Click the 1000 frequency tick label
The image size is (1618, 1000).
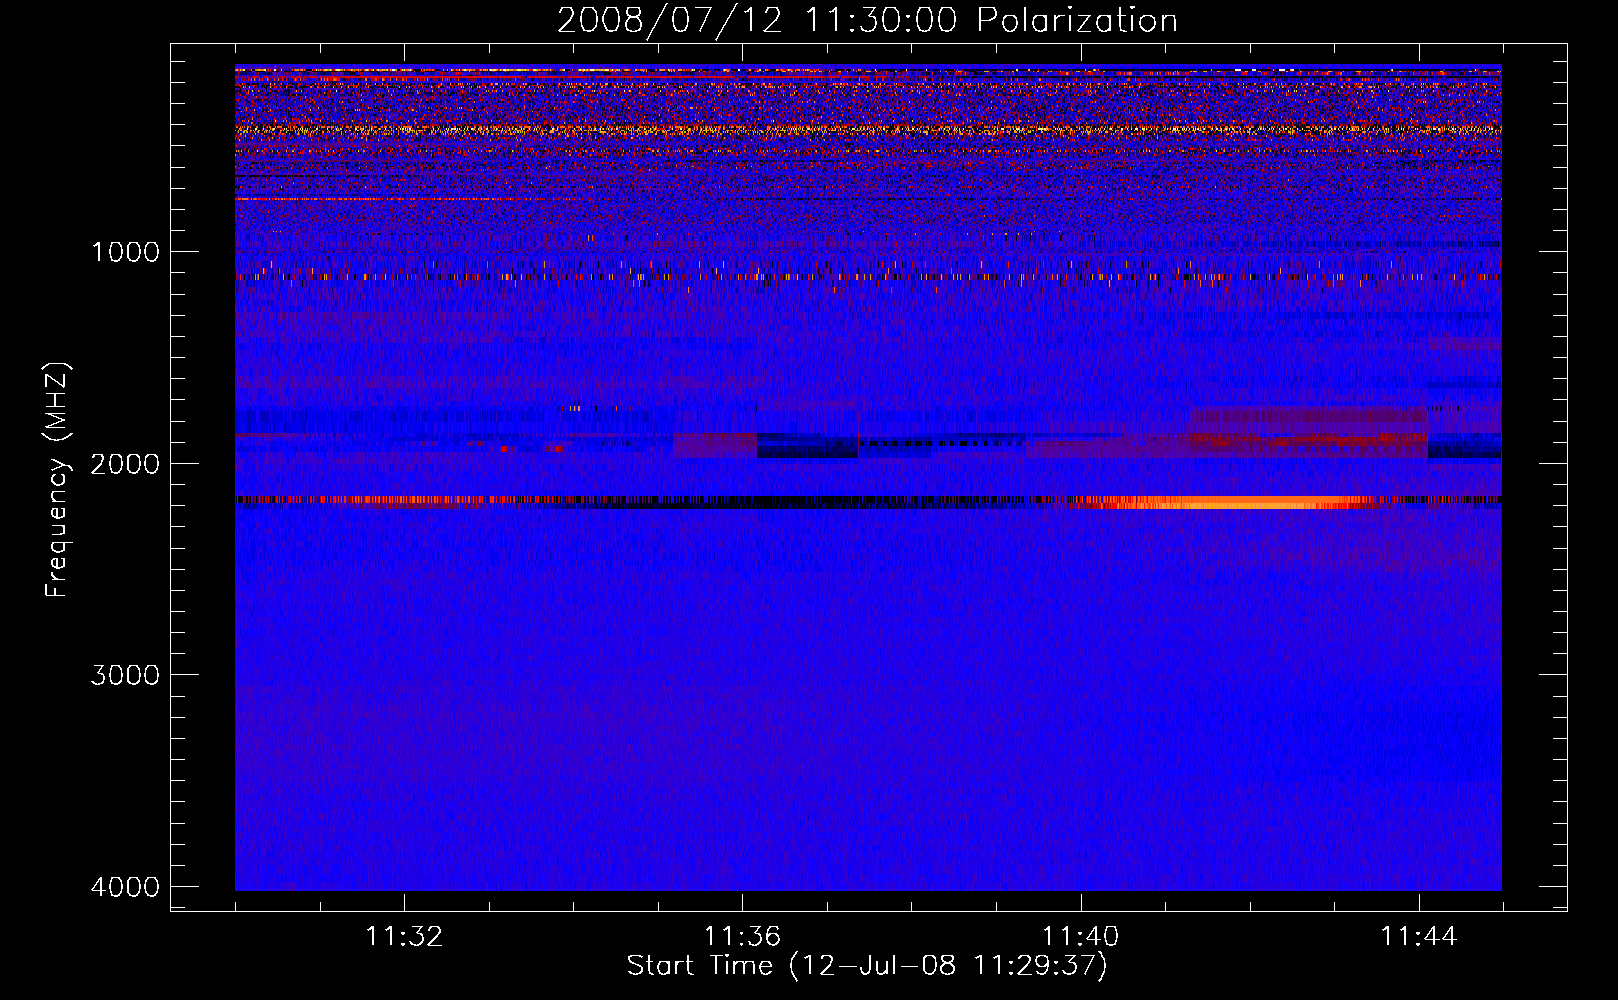[x=125, y=251]
